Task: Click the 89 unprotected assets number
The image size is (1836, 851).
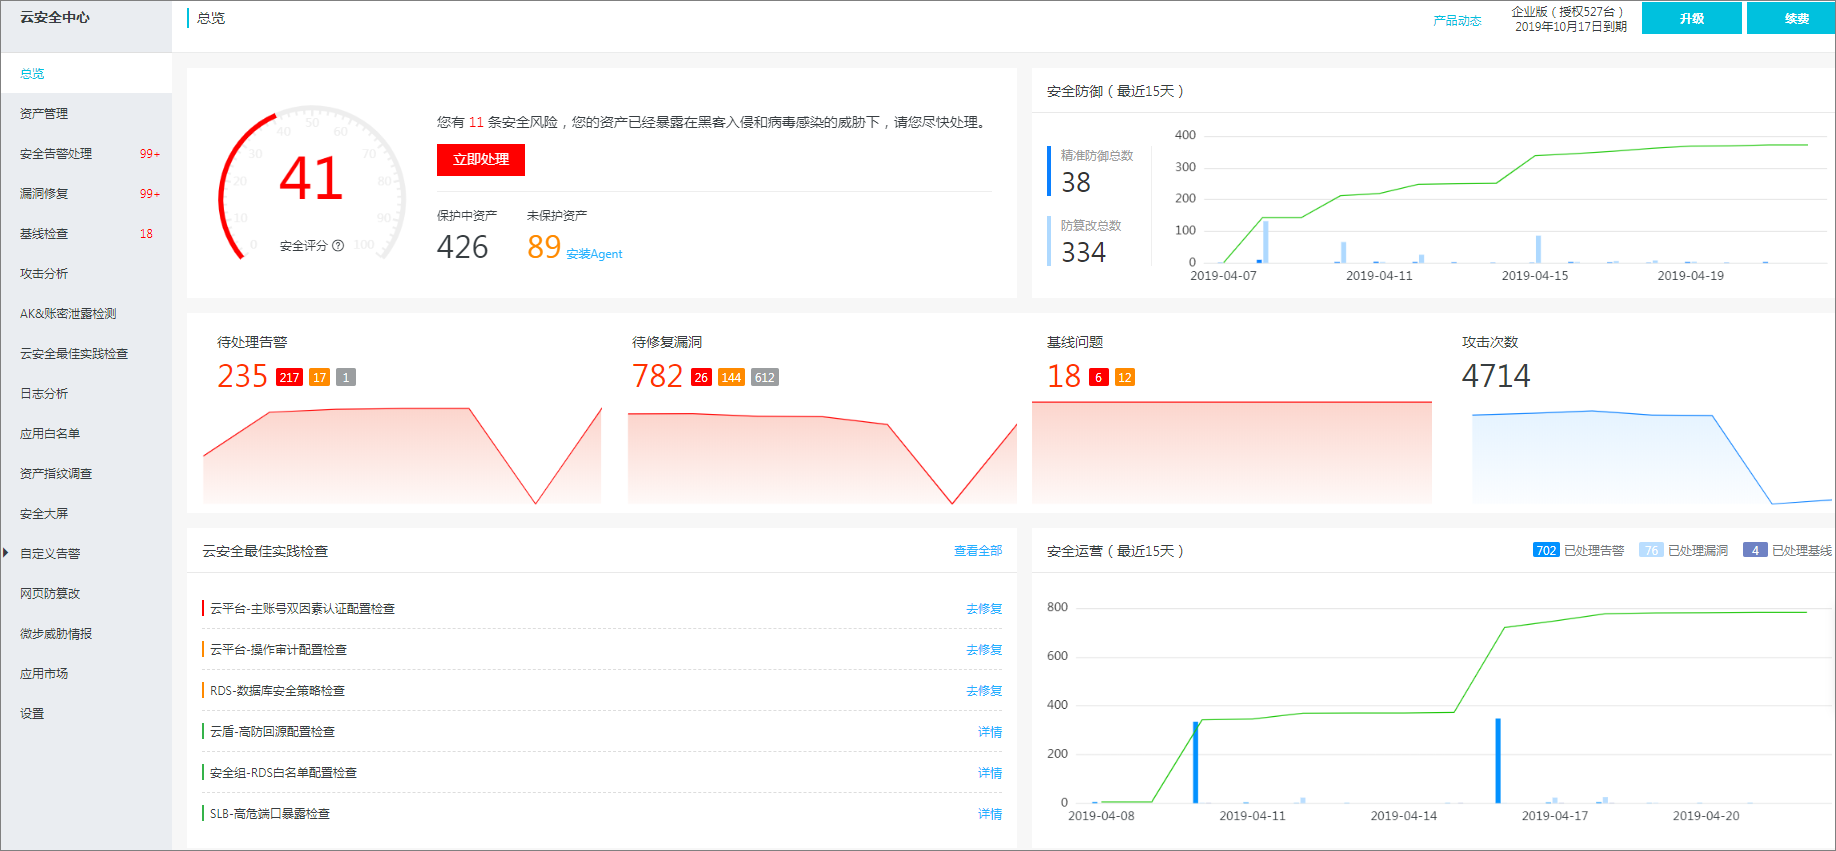Action: 544,247
